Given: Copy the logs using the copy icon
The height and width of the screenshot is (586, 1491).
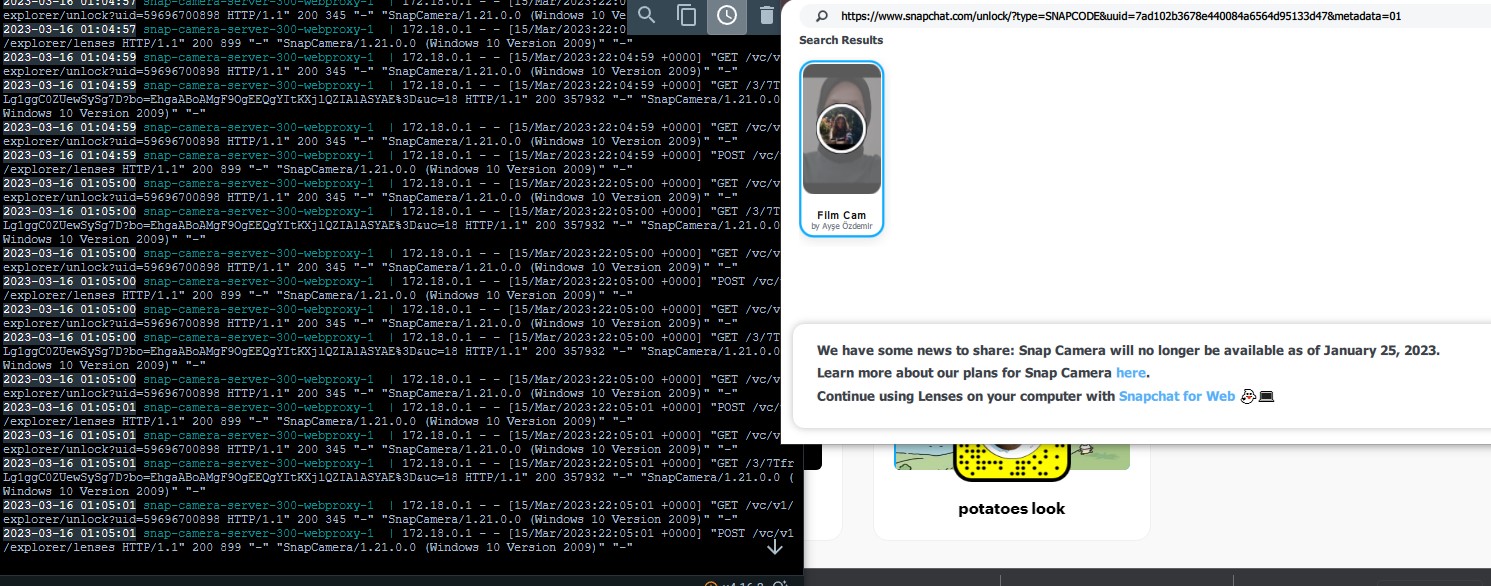Looking at the screenshot, I should point(684,17).
